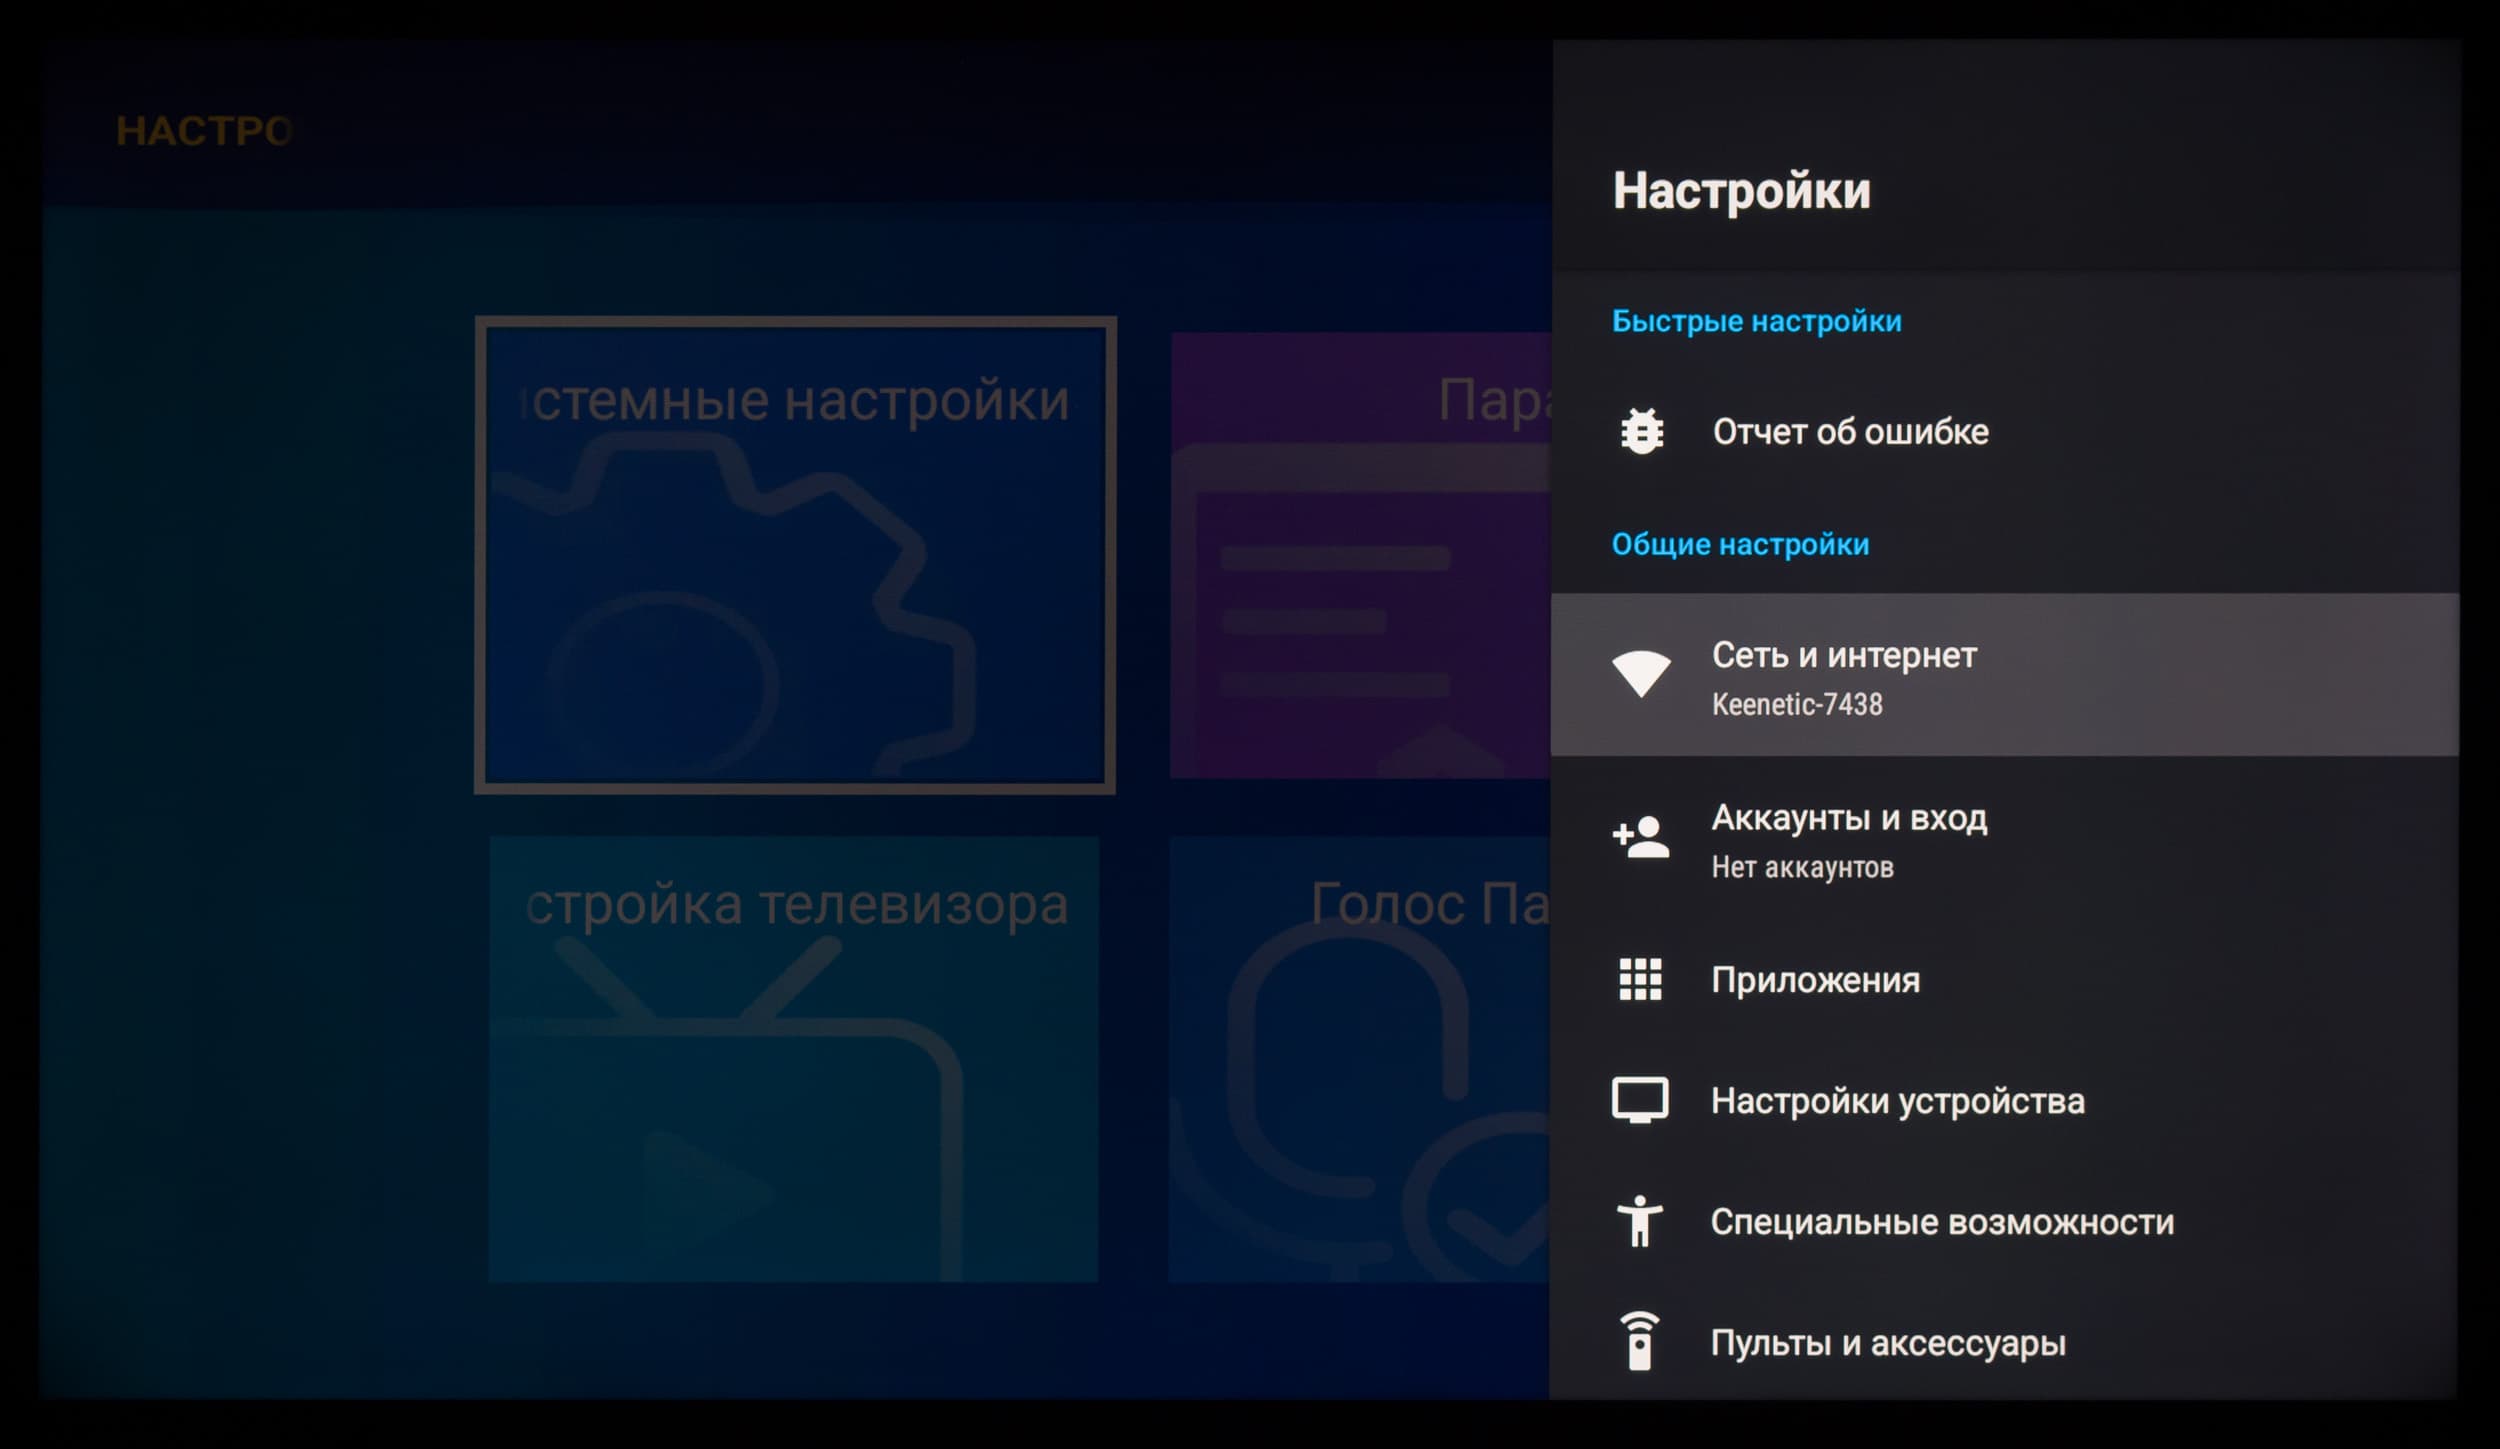
Task: Open Специальные возможности
Action: point(1941,1222)
